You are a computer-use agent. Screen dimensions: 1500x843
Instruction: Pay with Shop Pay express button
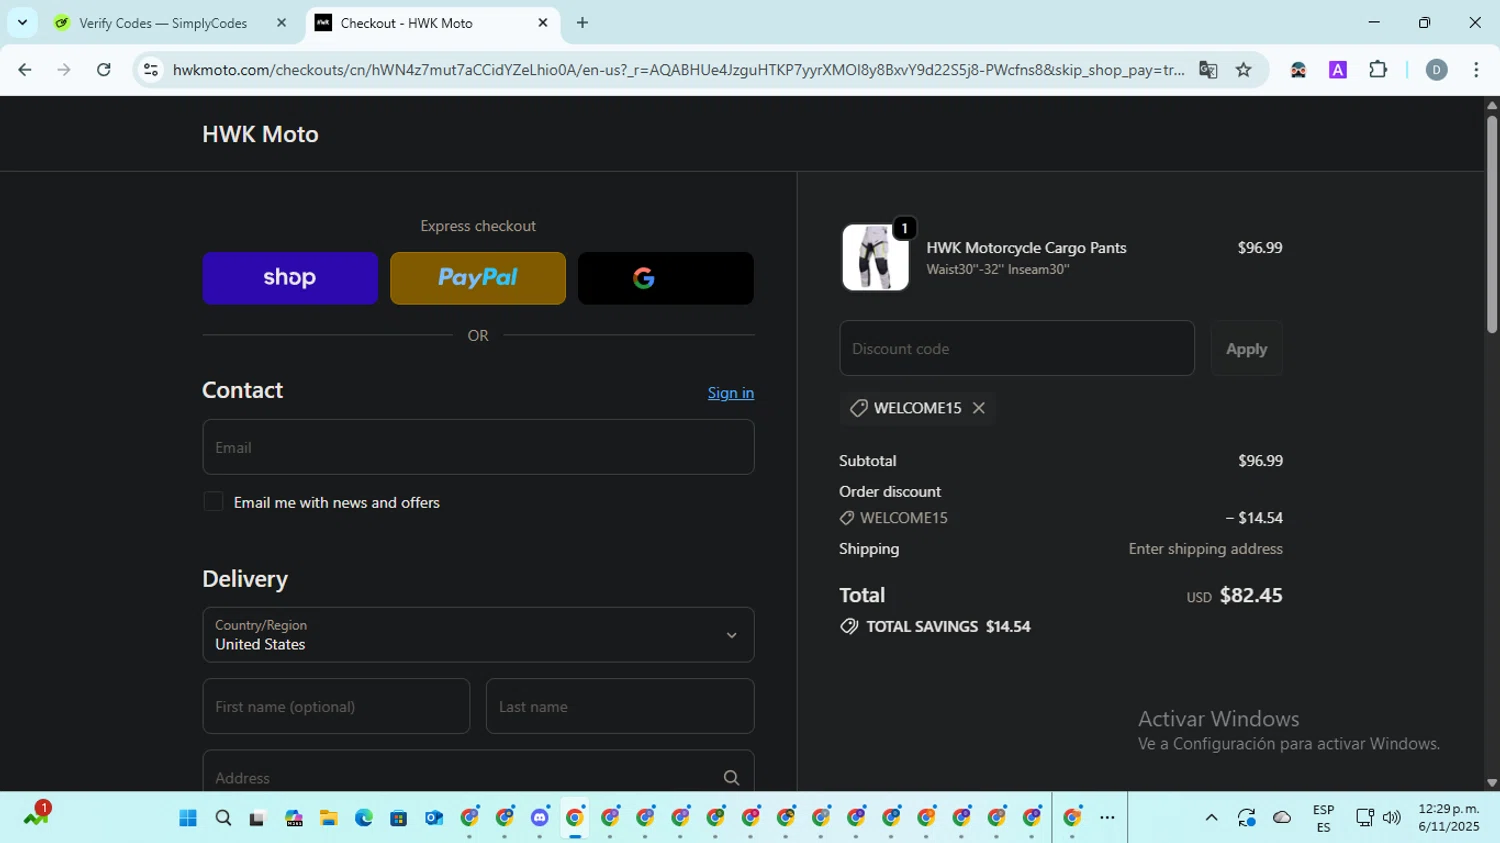[x=290, y=278]
